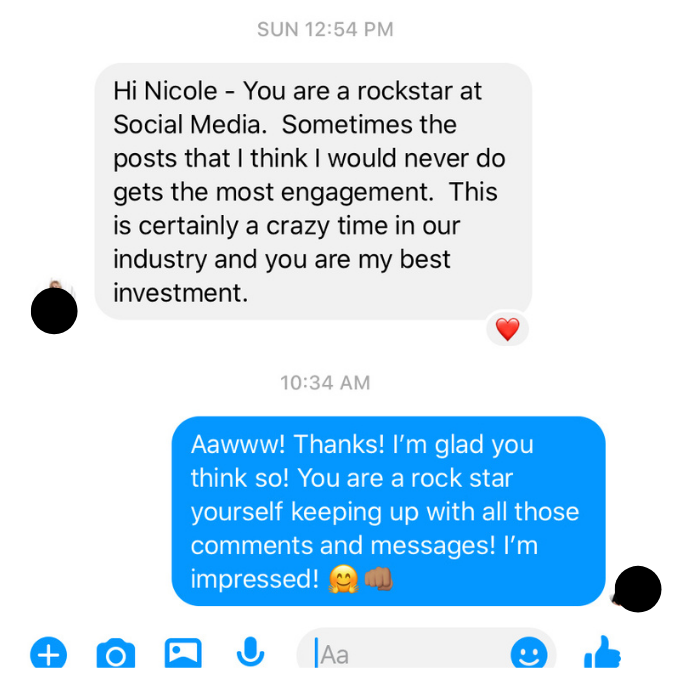Click the word 'impressed!' in the blue bubble

click(254, 579)
